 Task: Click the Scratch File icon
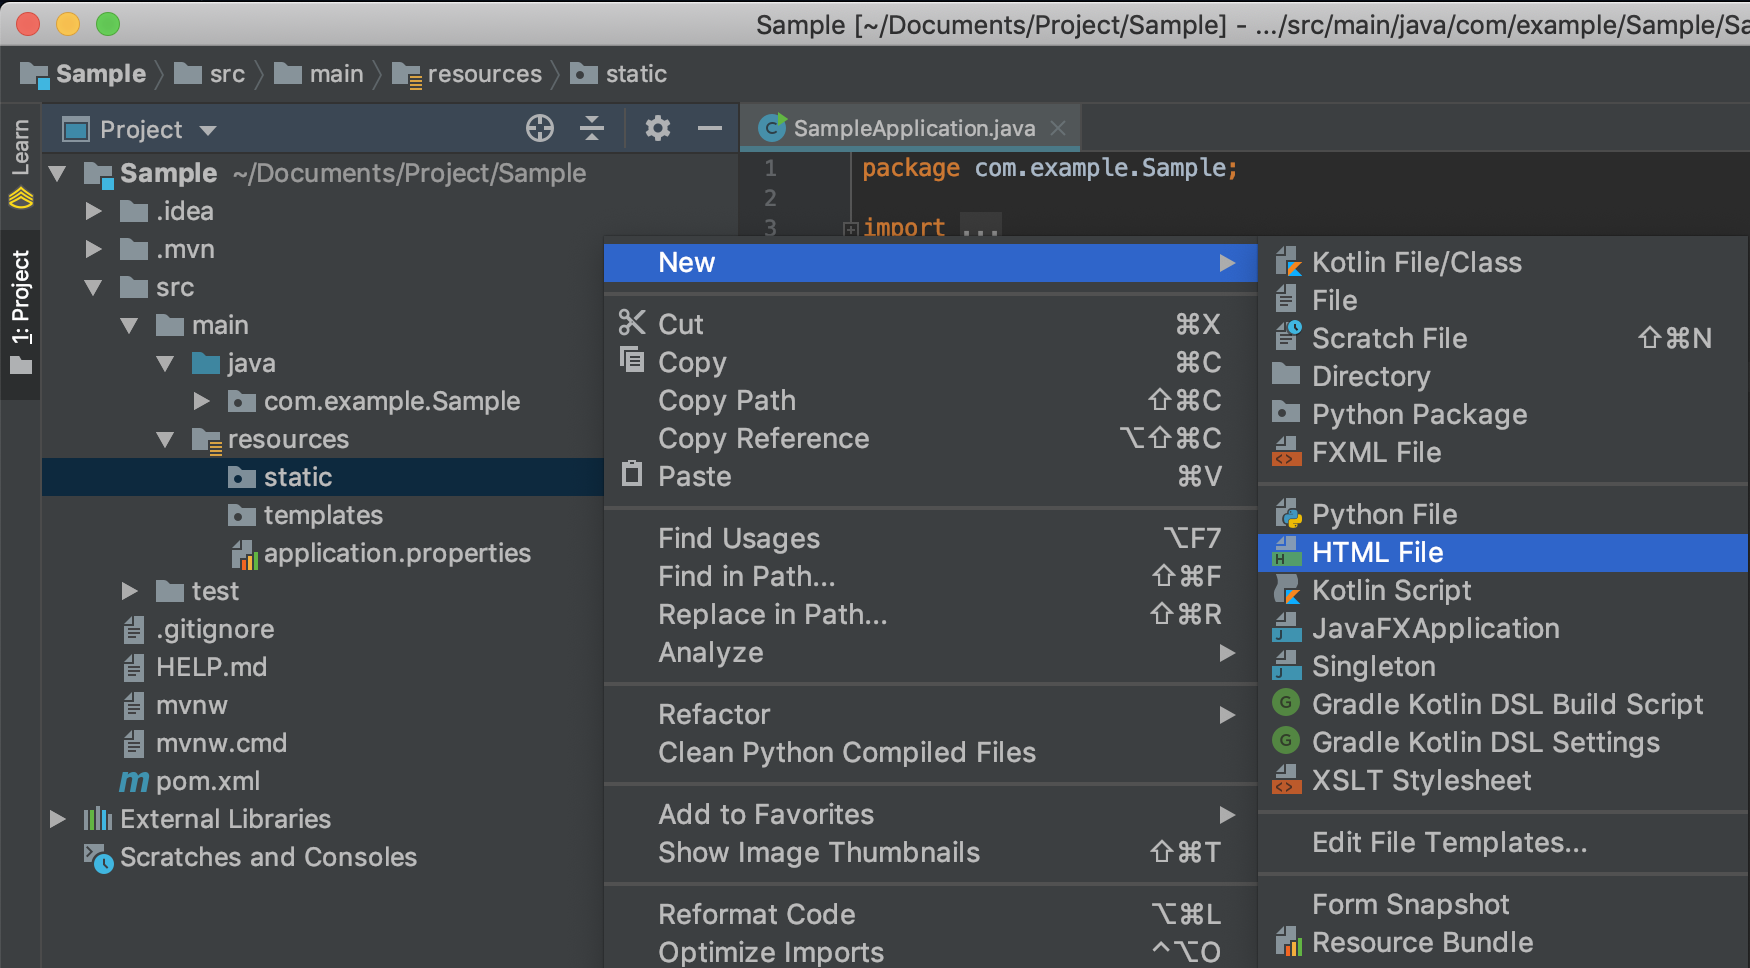point(1287,337)
